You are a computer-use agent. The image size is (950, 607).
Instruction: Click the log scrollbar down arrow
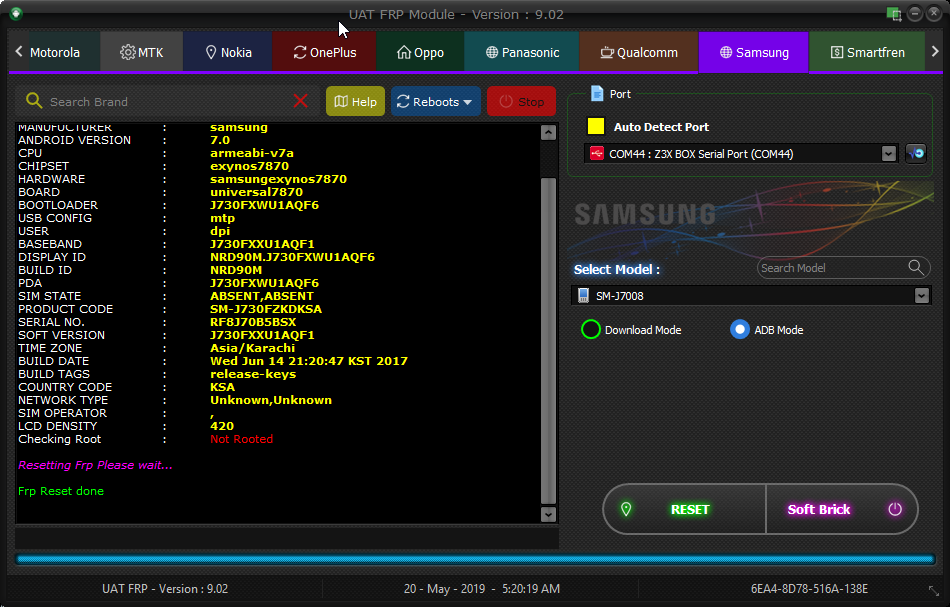tap(548, 514)
